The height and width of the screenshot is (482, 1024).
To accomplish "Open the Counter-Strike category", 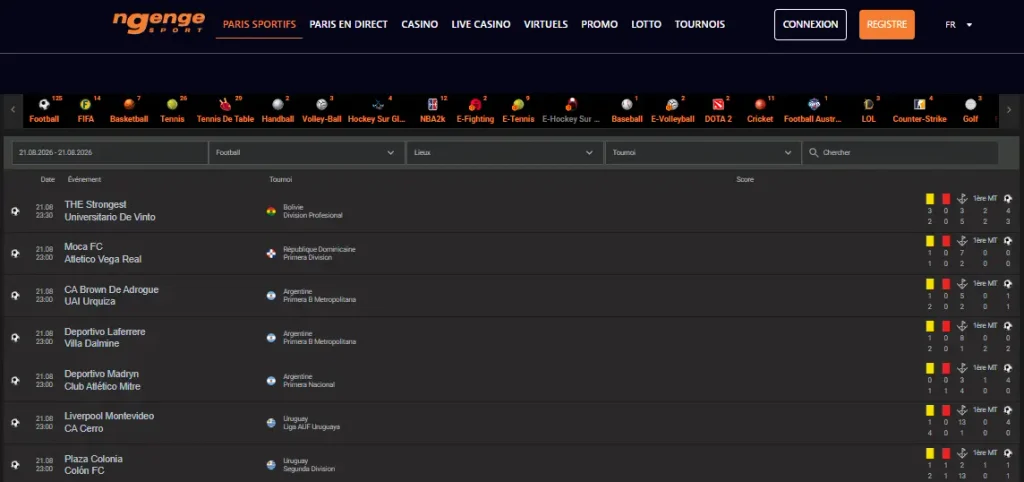I will click(920, 110).
